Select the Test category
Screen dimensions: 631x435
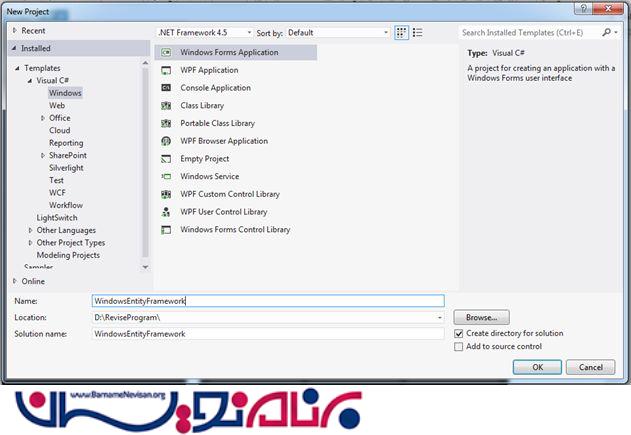pyautogui.click(x=56, y=180)
